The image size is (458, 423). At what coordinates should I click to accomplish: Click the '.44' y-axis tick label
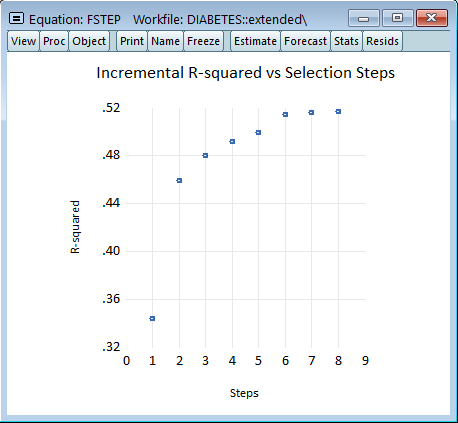[111, 203]
